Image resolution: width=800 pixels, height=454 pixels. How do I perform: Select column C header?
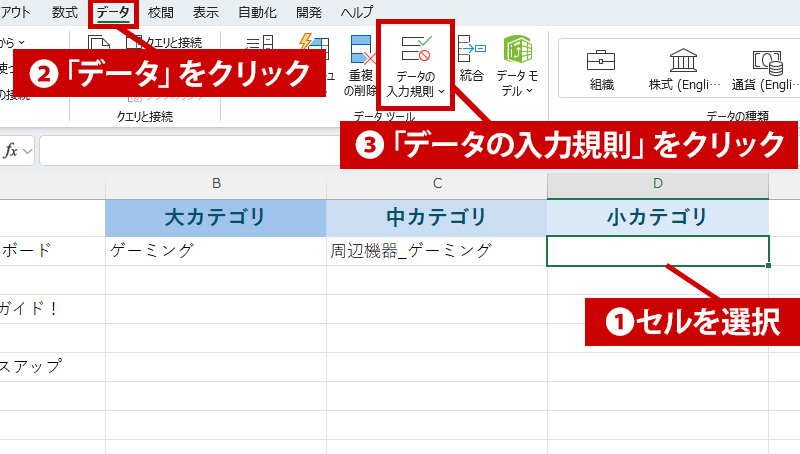pyautogui.click(x=437, y=184)
